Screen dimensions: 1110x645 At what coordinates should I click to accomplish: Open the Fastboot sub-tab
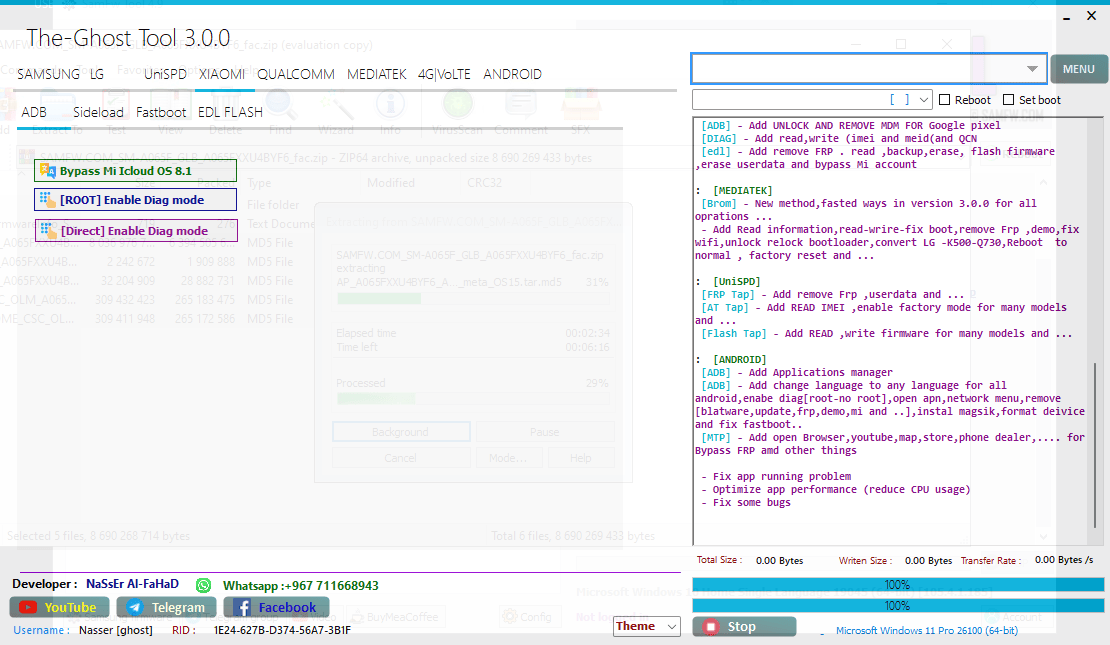[161, 112]
